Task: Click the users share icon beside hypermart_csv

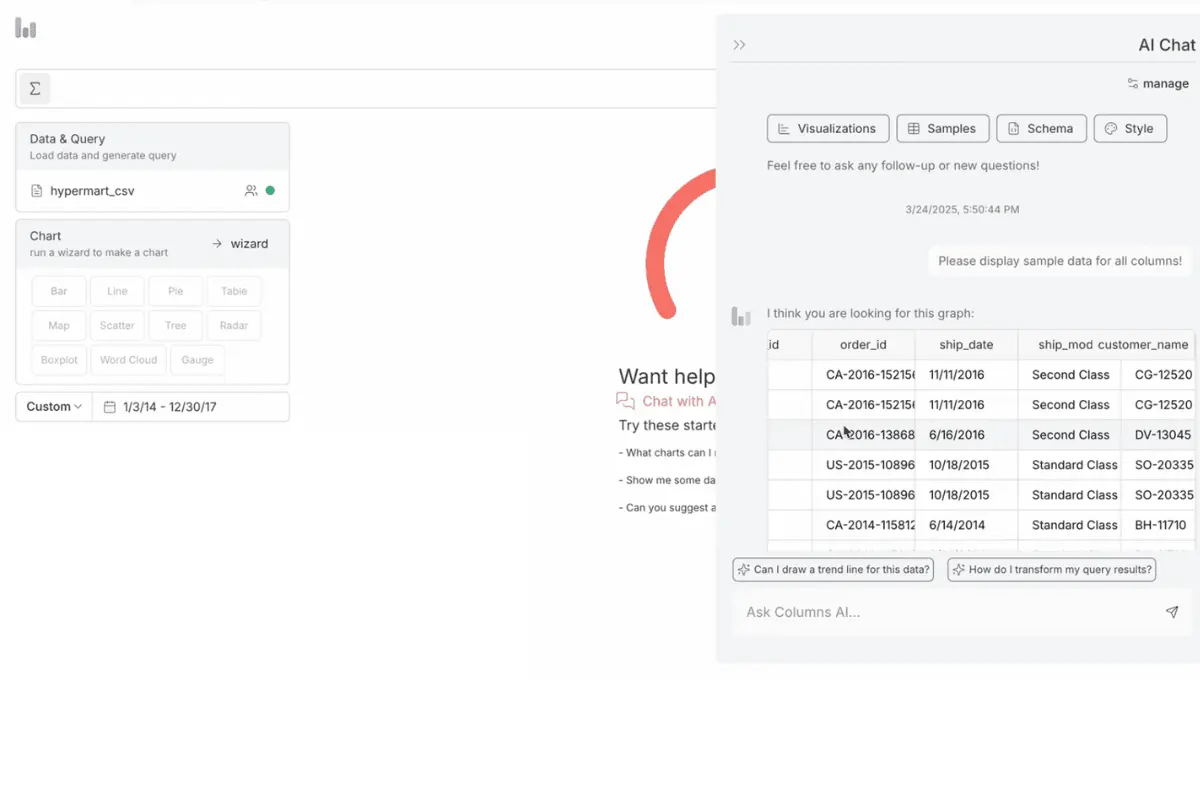Action: [251, 190]
